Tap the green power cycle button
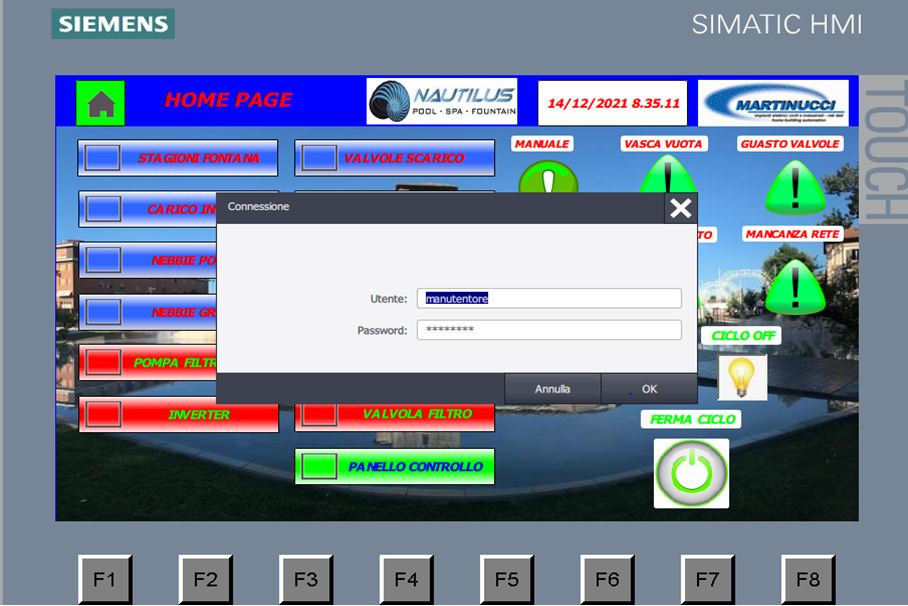Screen dimensions: 908x606 tap(691, 473)
